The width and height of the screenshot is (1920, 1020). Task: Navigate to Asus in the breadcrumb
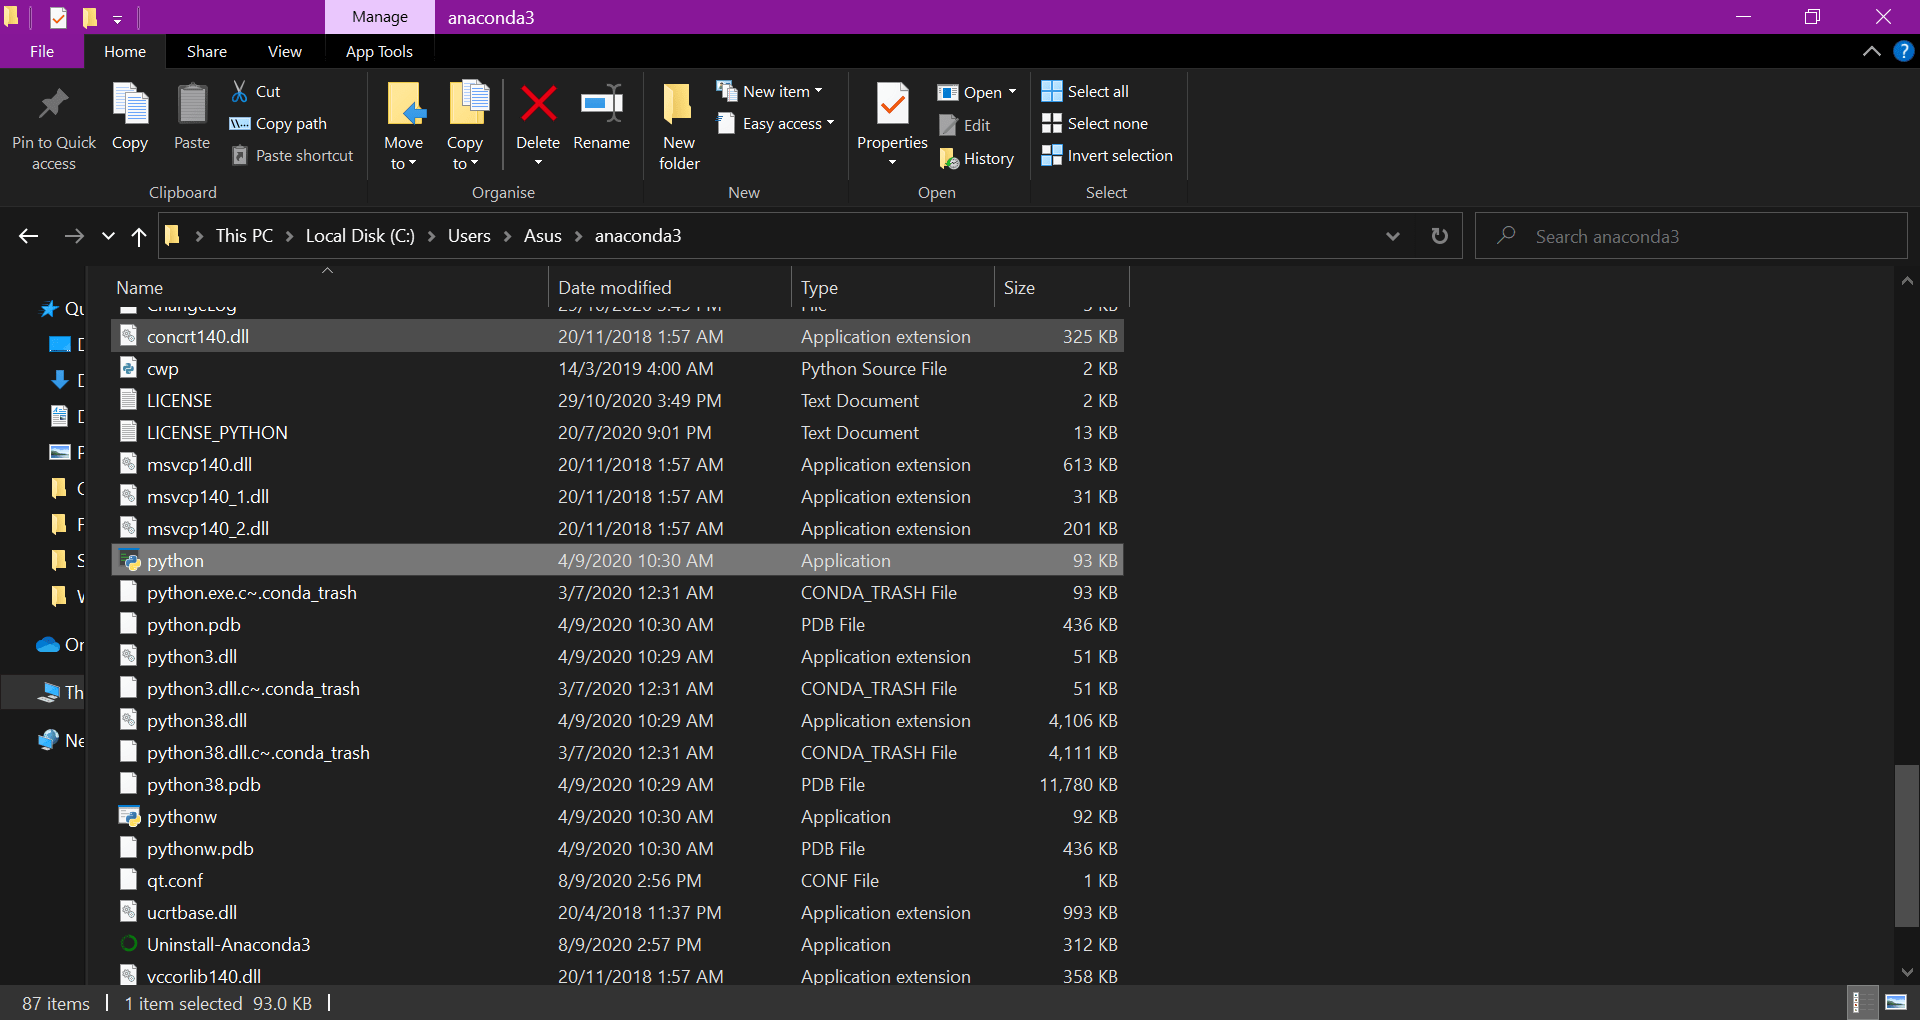543,236
